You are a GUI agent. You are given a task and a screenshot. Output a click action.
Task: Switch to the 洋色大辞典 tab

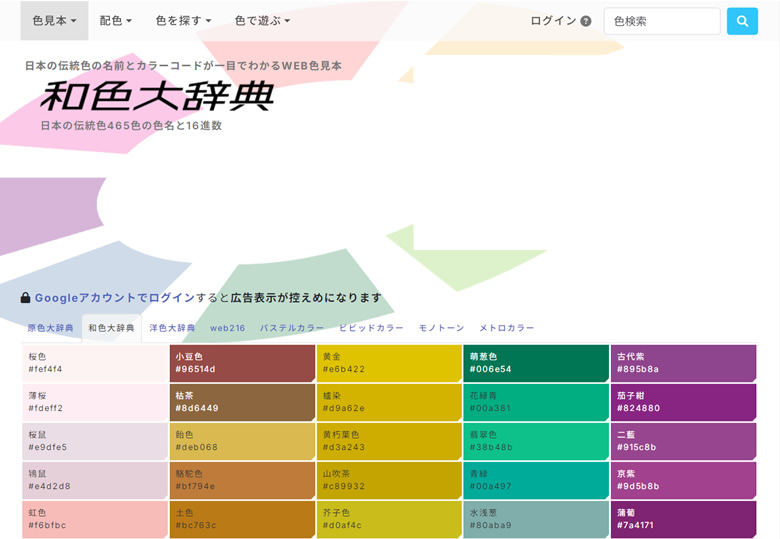(172, 328)
